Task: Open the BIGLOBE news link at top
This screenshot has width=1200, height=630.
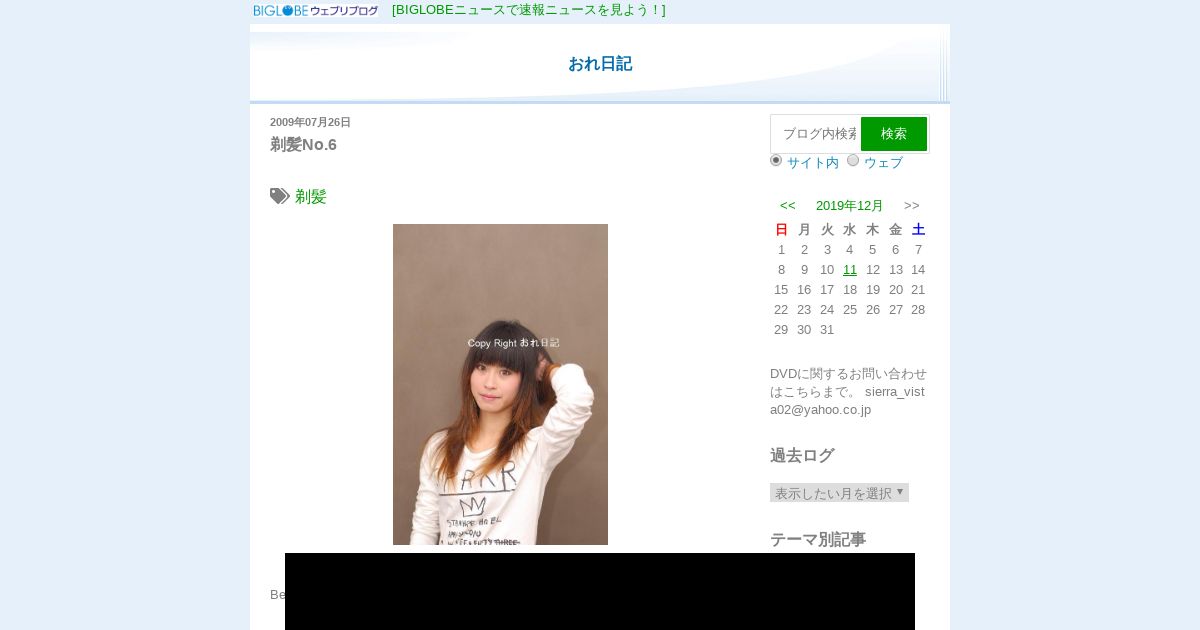Action: 528,10
